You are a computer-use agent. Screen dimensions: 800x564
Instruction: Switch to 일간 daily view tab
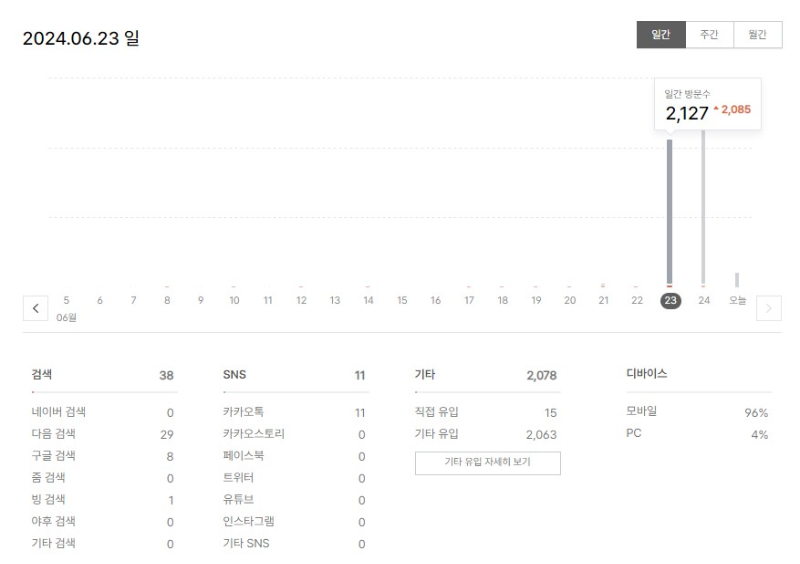661,35
